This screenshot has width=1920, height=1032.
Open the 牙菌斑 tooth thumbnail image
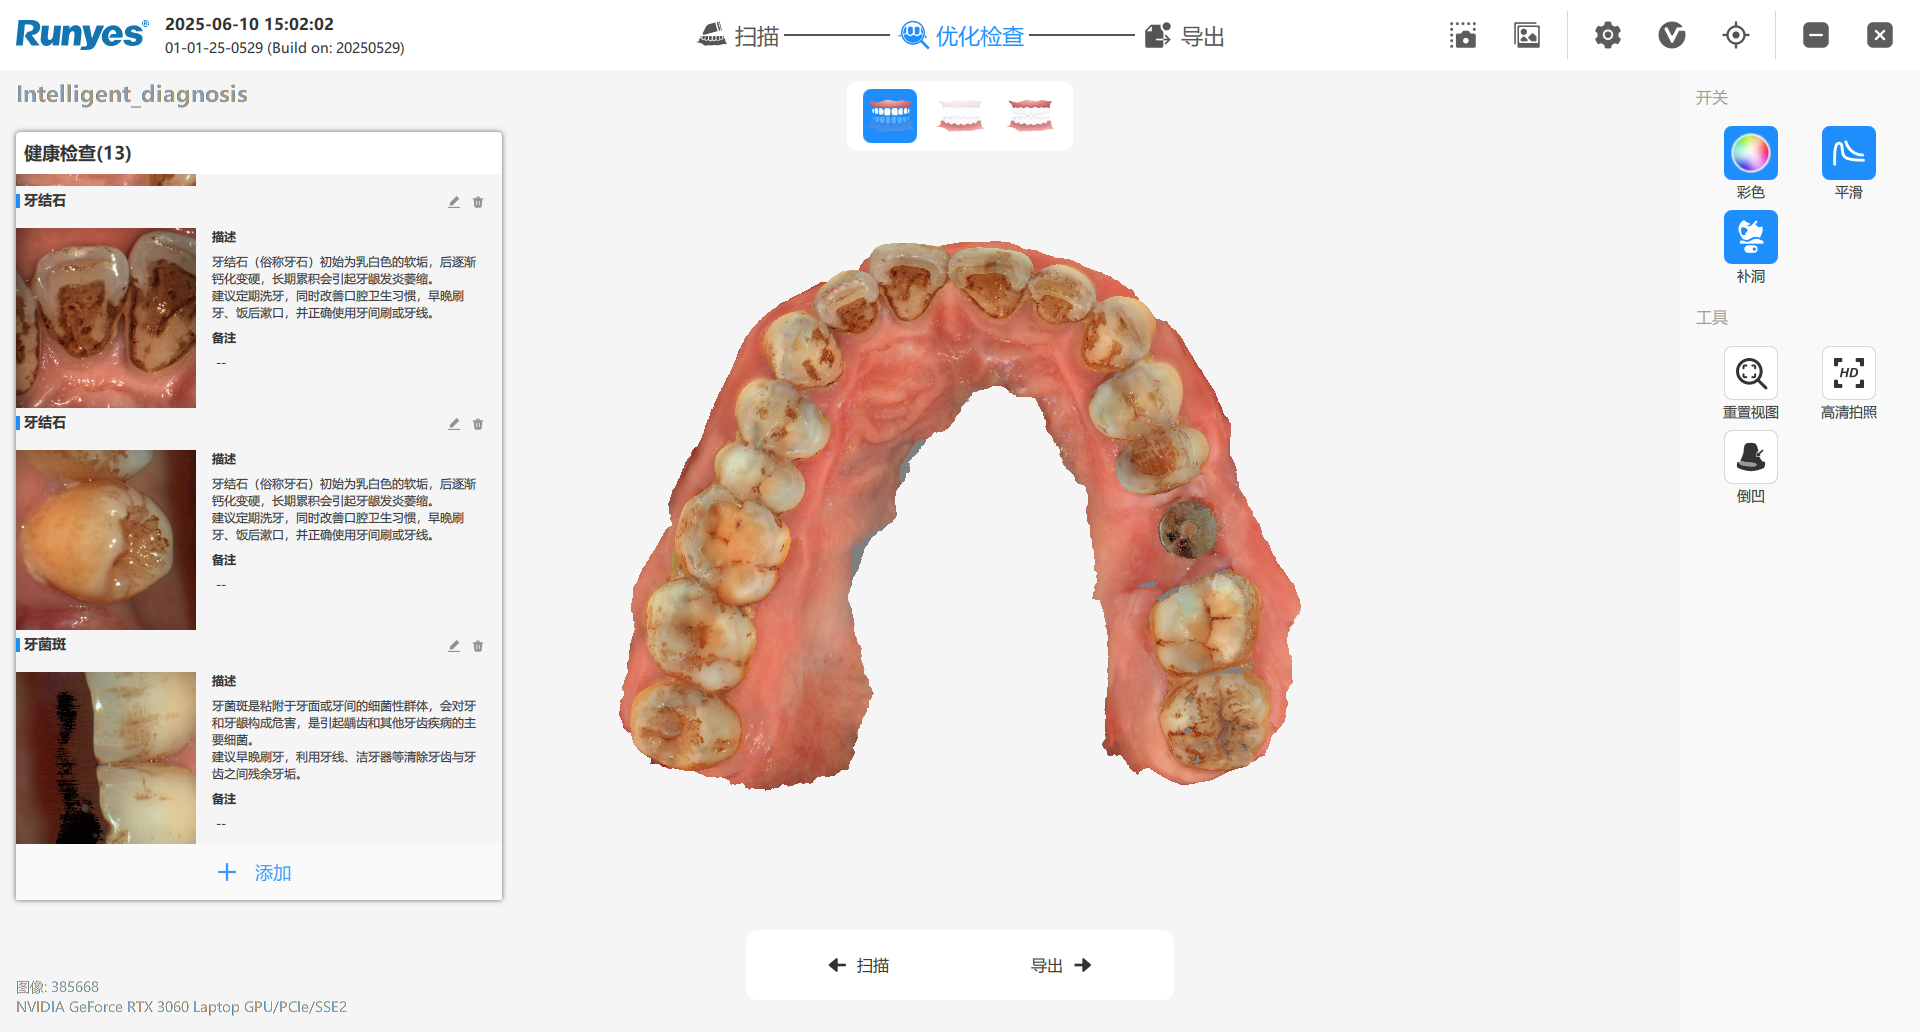tap(106, 757)
